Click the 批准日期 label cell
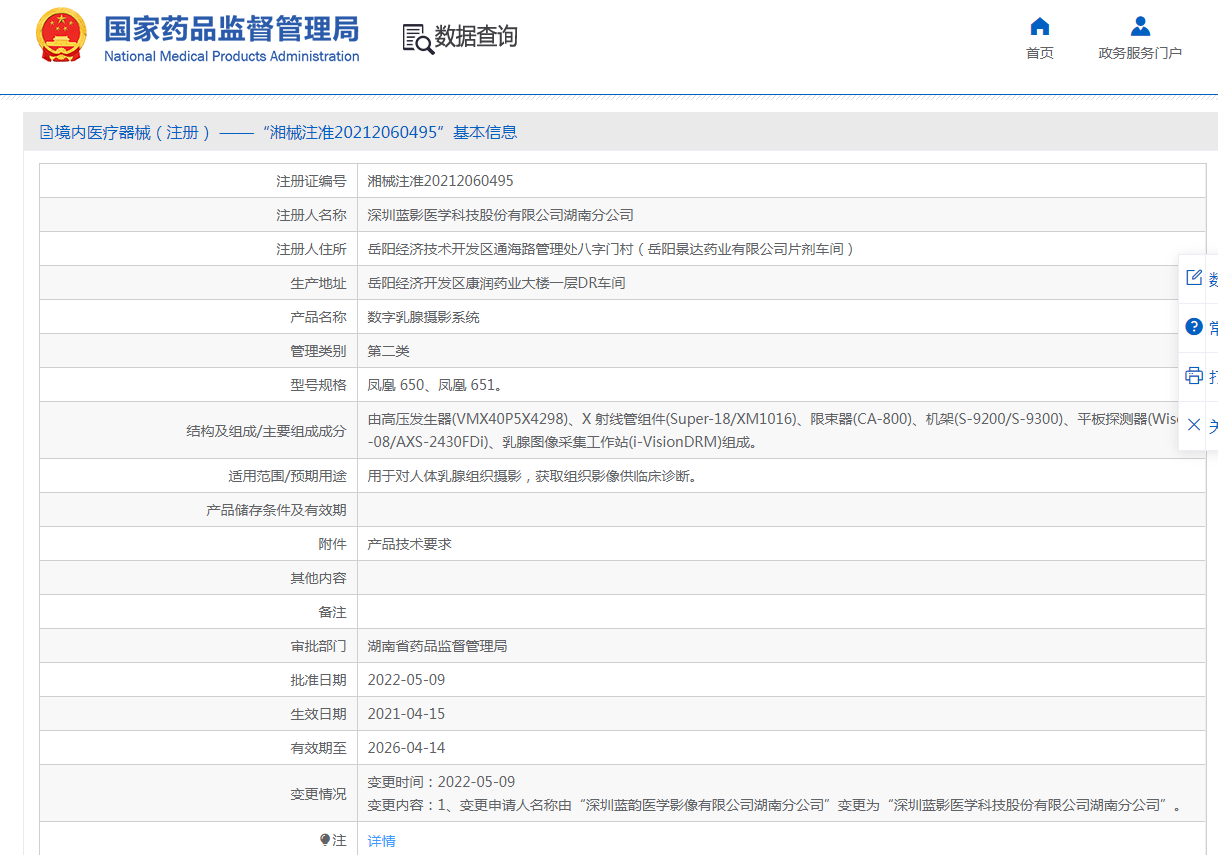 click(198, 680)
